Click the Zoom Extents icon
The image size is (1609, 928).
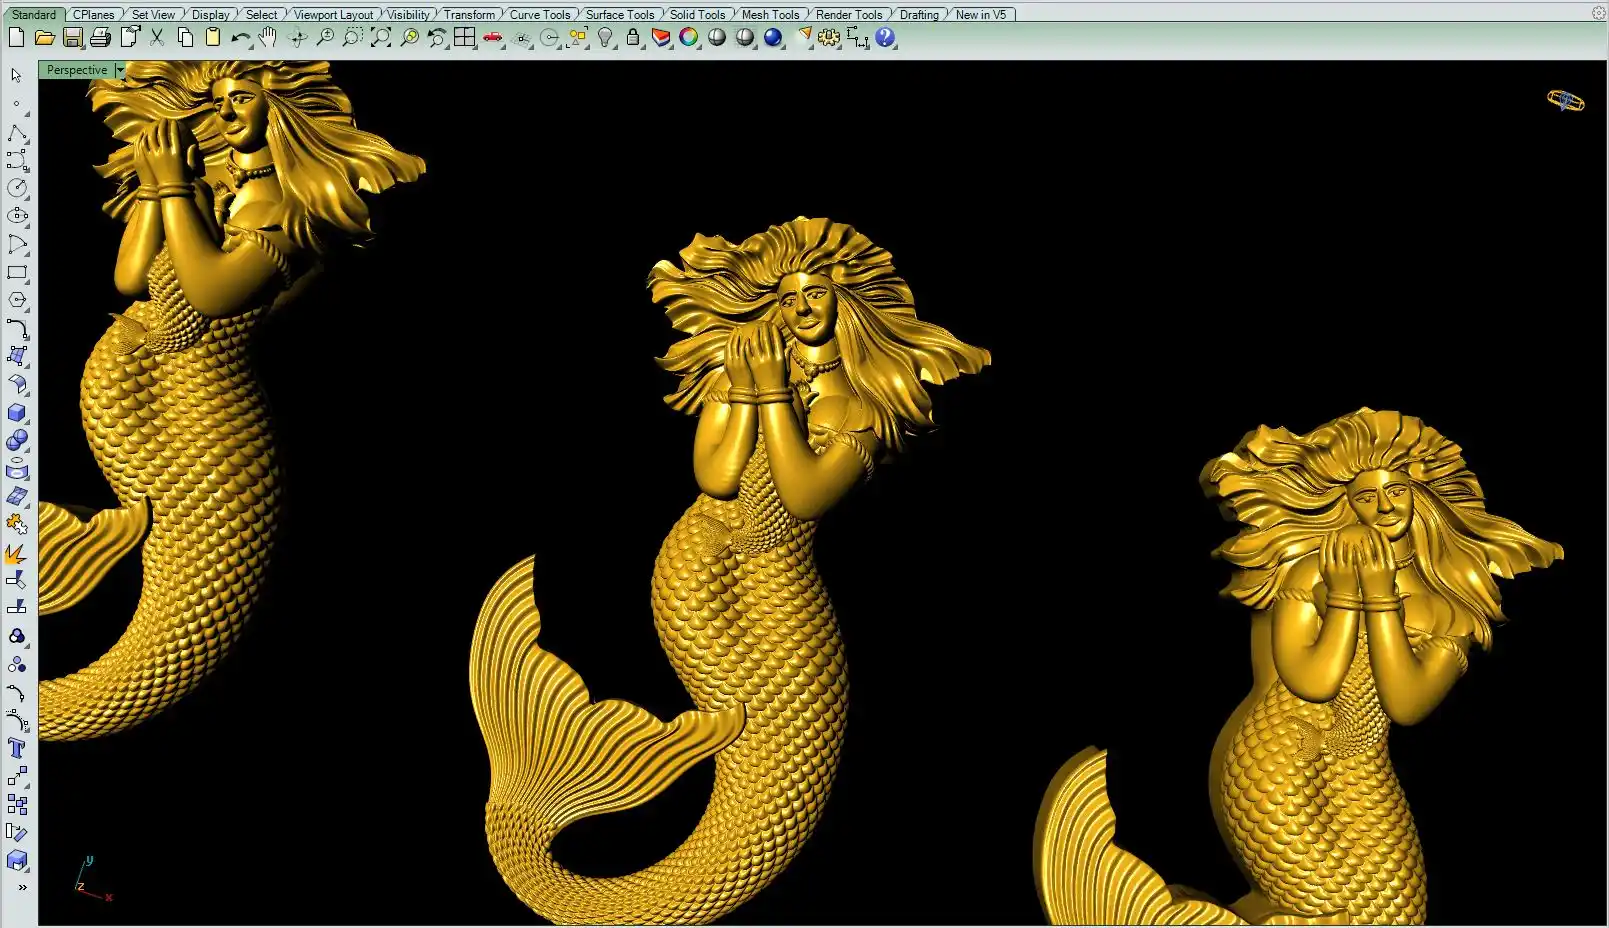pos(381,38)
